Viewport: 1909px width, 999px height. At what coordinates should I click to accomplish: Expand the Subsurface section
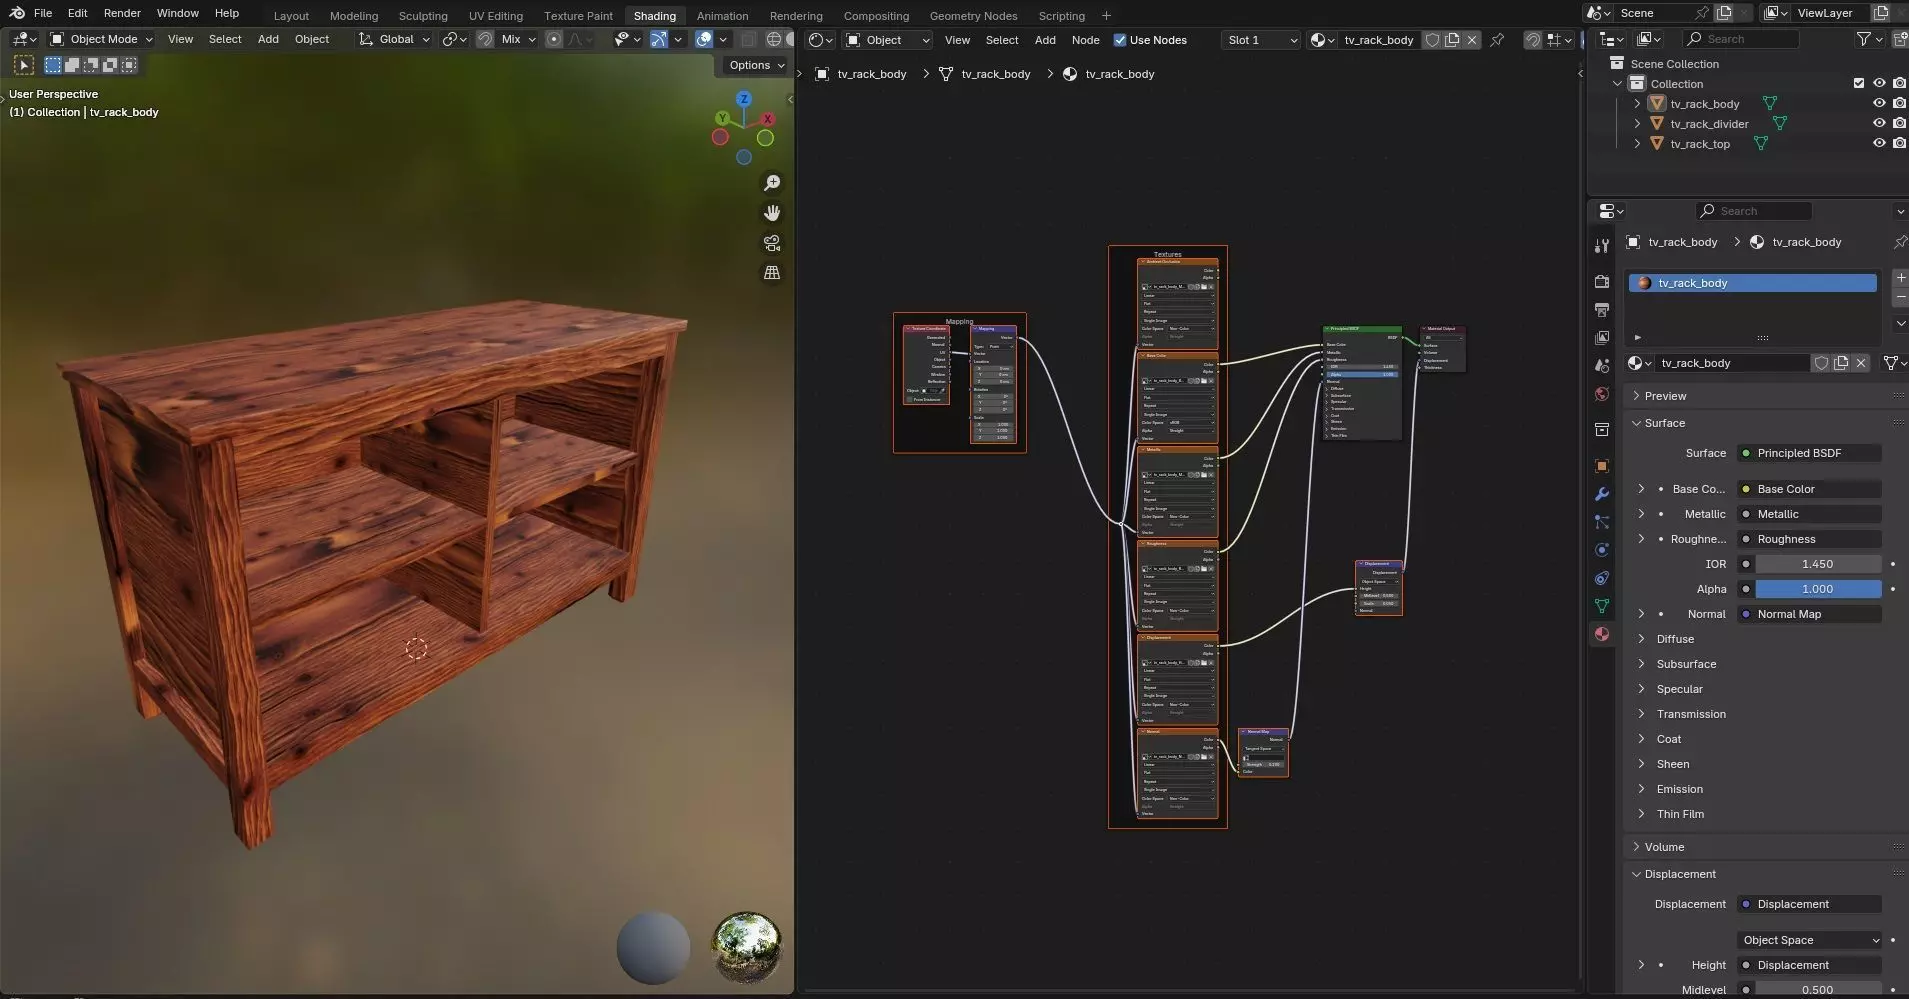(x=1685, y=664)
